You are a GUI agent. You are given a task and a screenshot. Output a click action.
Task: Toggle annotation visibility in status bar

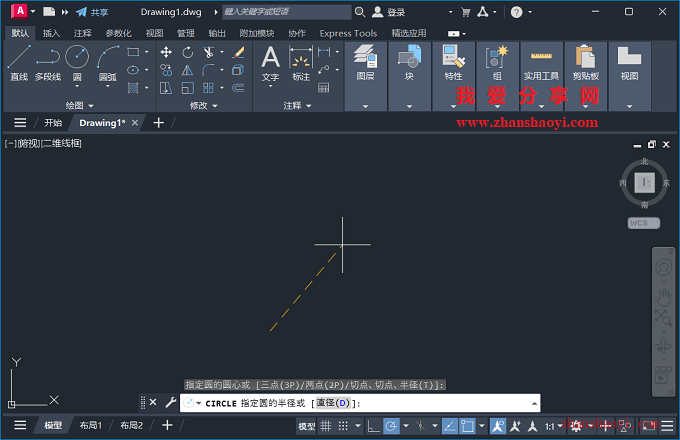(x=498, y=426)
